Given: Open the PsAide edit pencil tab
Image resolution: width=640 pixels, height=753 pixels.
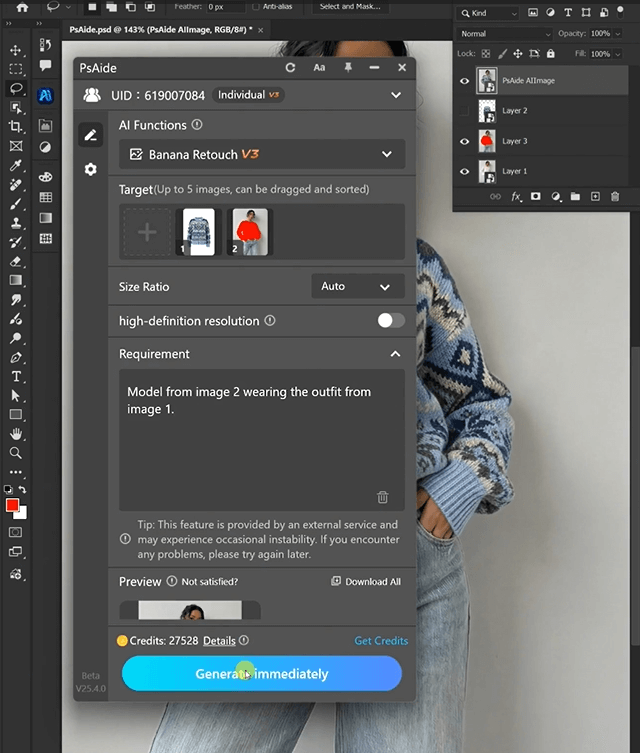Looking at the screenshot, I should [90, 135].
